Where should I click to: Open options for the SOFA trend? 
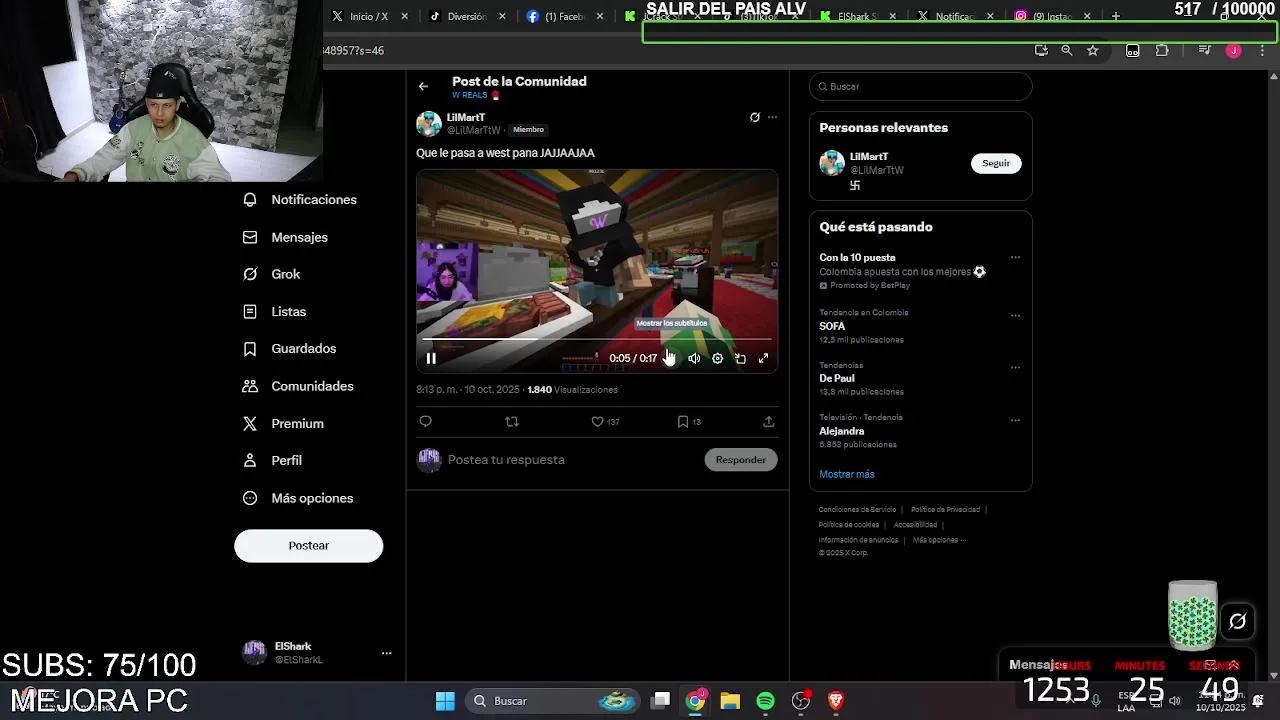coord(1015,316)
